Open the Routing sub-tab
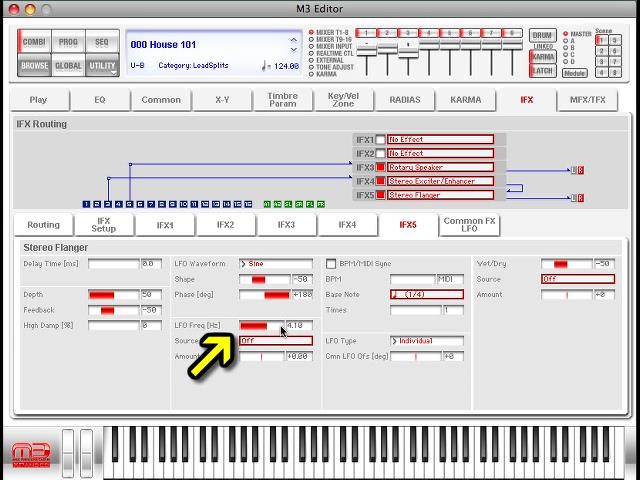The width and height of the screenshot is (640, 480). click(x=43, y=225)
